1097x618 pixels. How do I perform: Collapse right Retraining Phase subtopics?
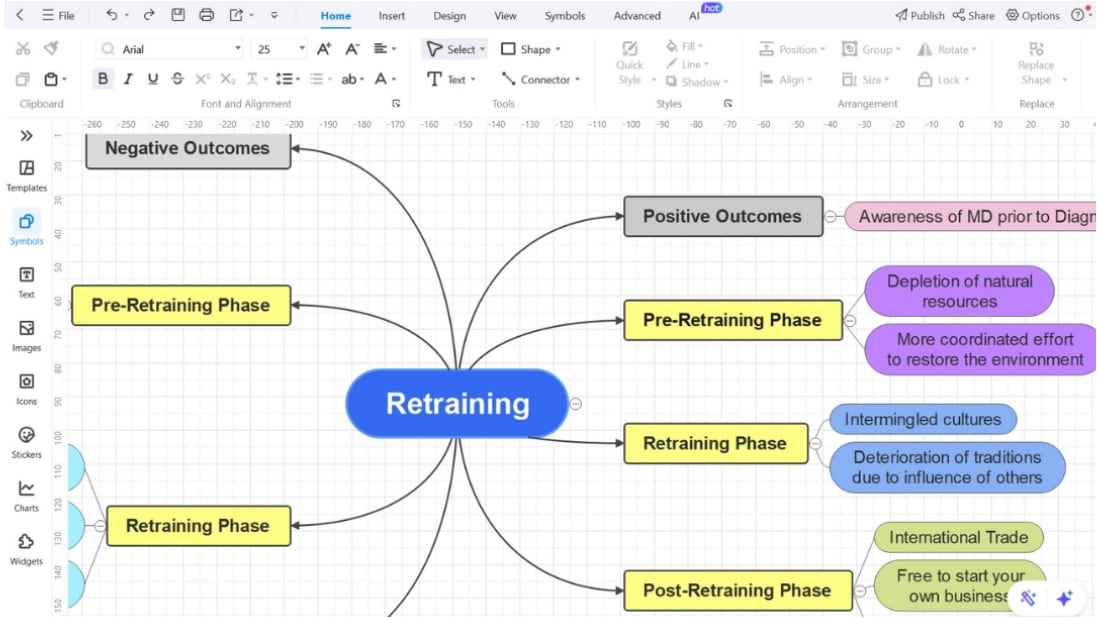click(816, 443)
